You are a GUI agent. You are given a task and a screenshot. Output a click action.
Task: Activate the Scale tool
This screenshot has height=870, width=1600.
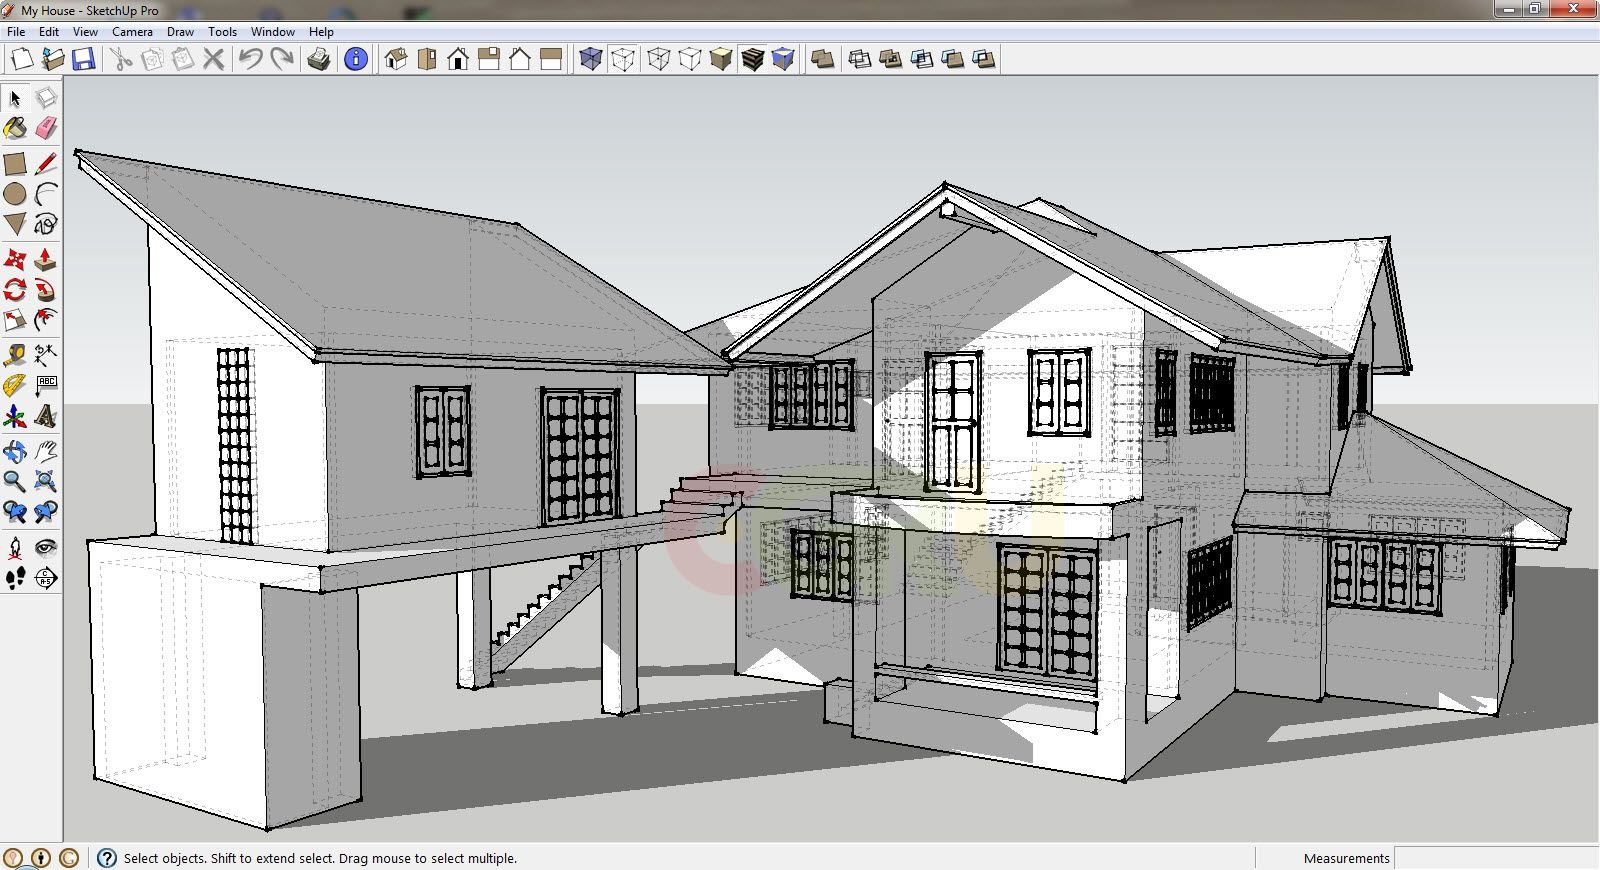click(15, 320)
